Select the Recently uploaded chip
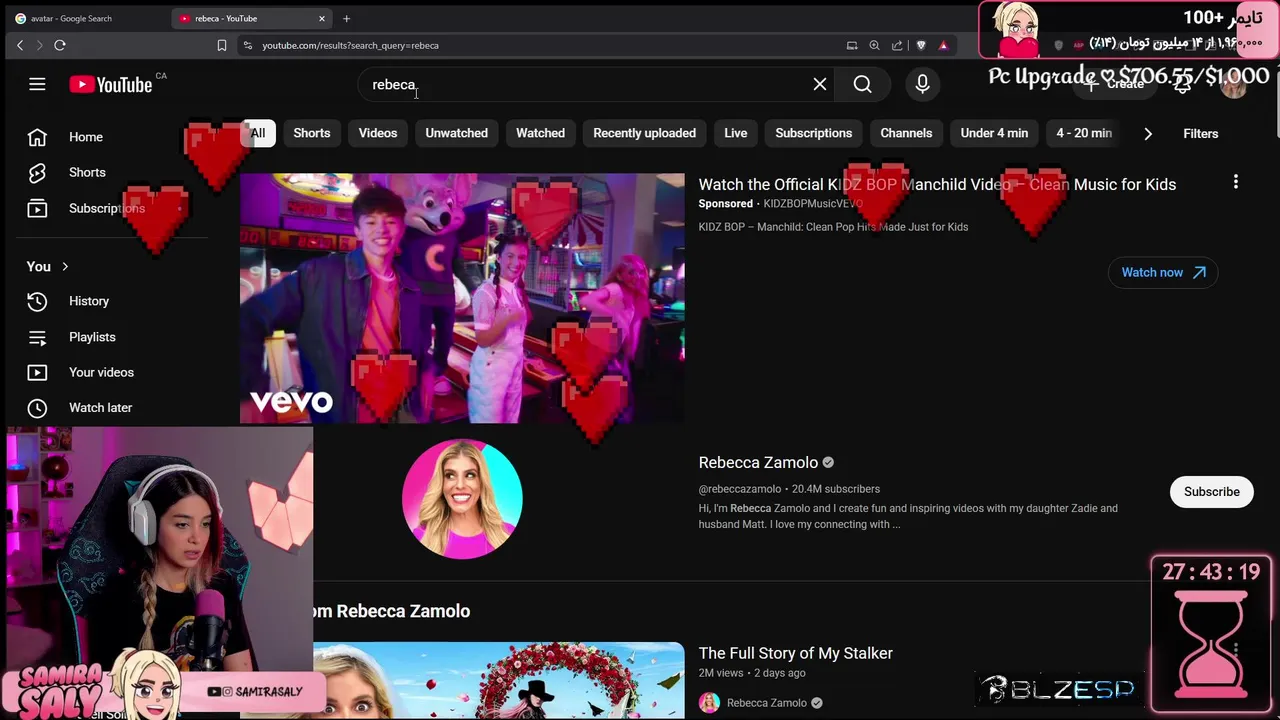The width and height of the screenshot is (1280, 720). [644, 133]
